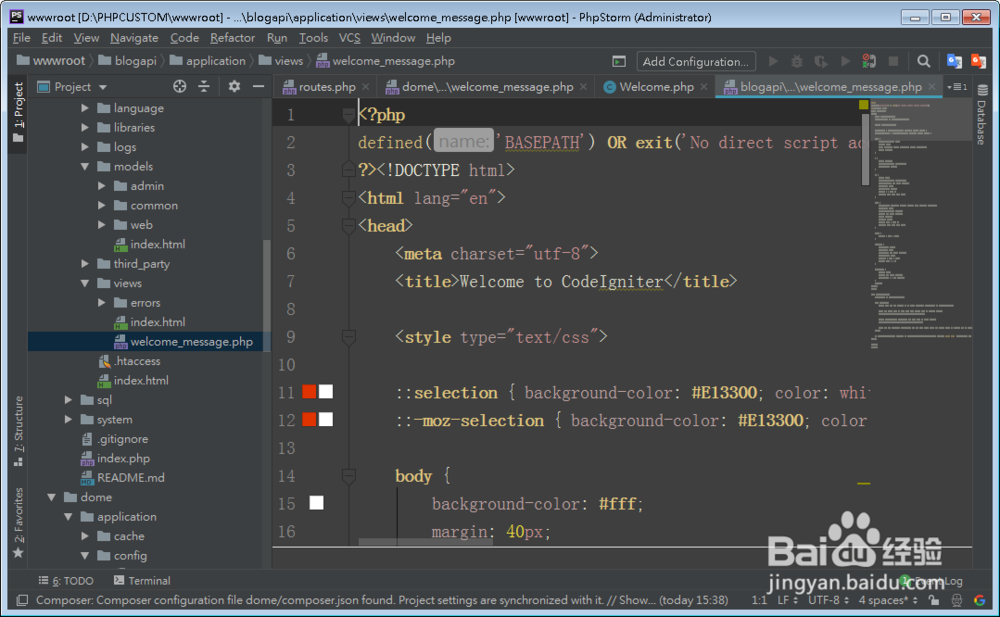The image size is (1000, 617).
Task: Click the Debug bug icon in toolbar
Action: [x=797, y=61]
